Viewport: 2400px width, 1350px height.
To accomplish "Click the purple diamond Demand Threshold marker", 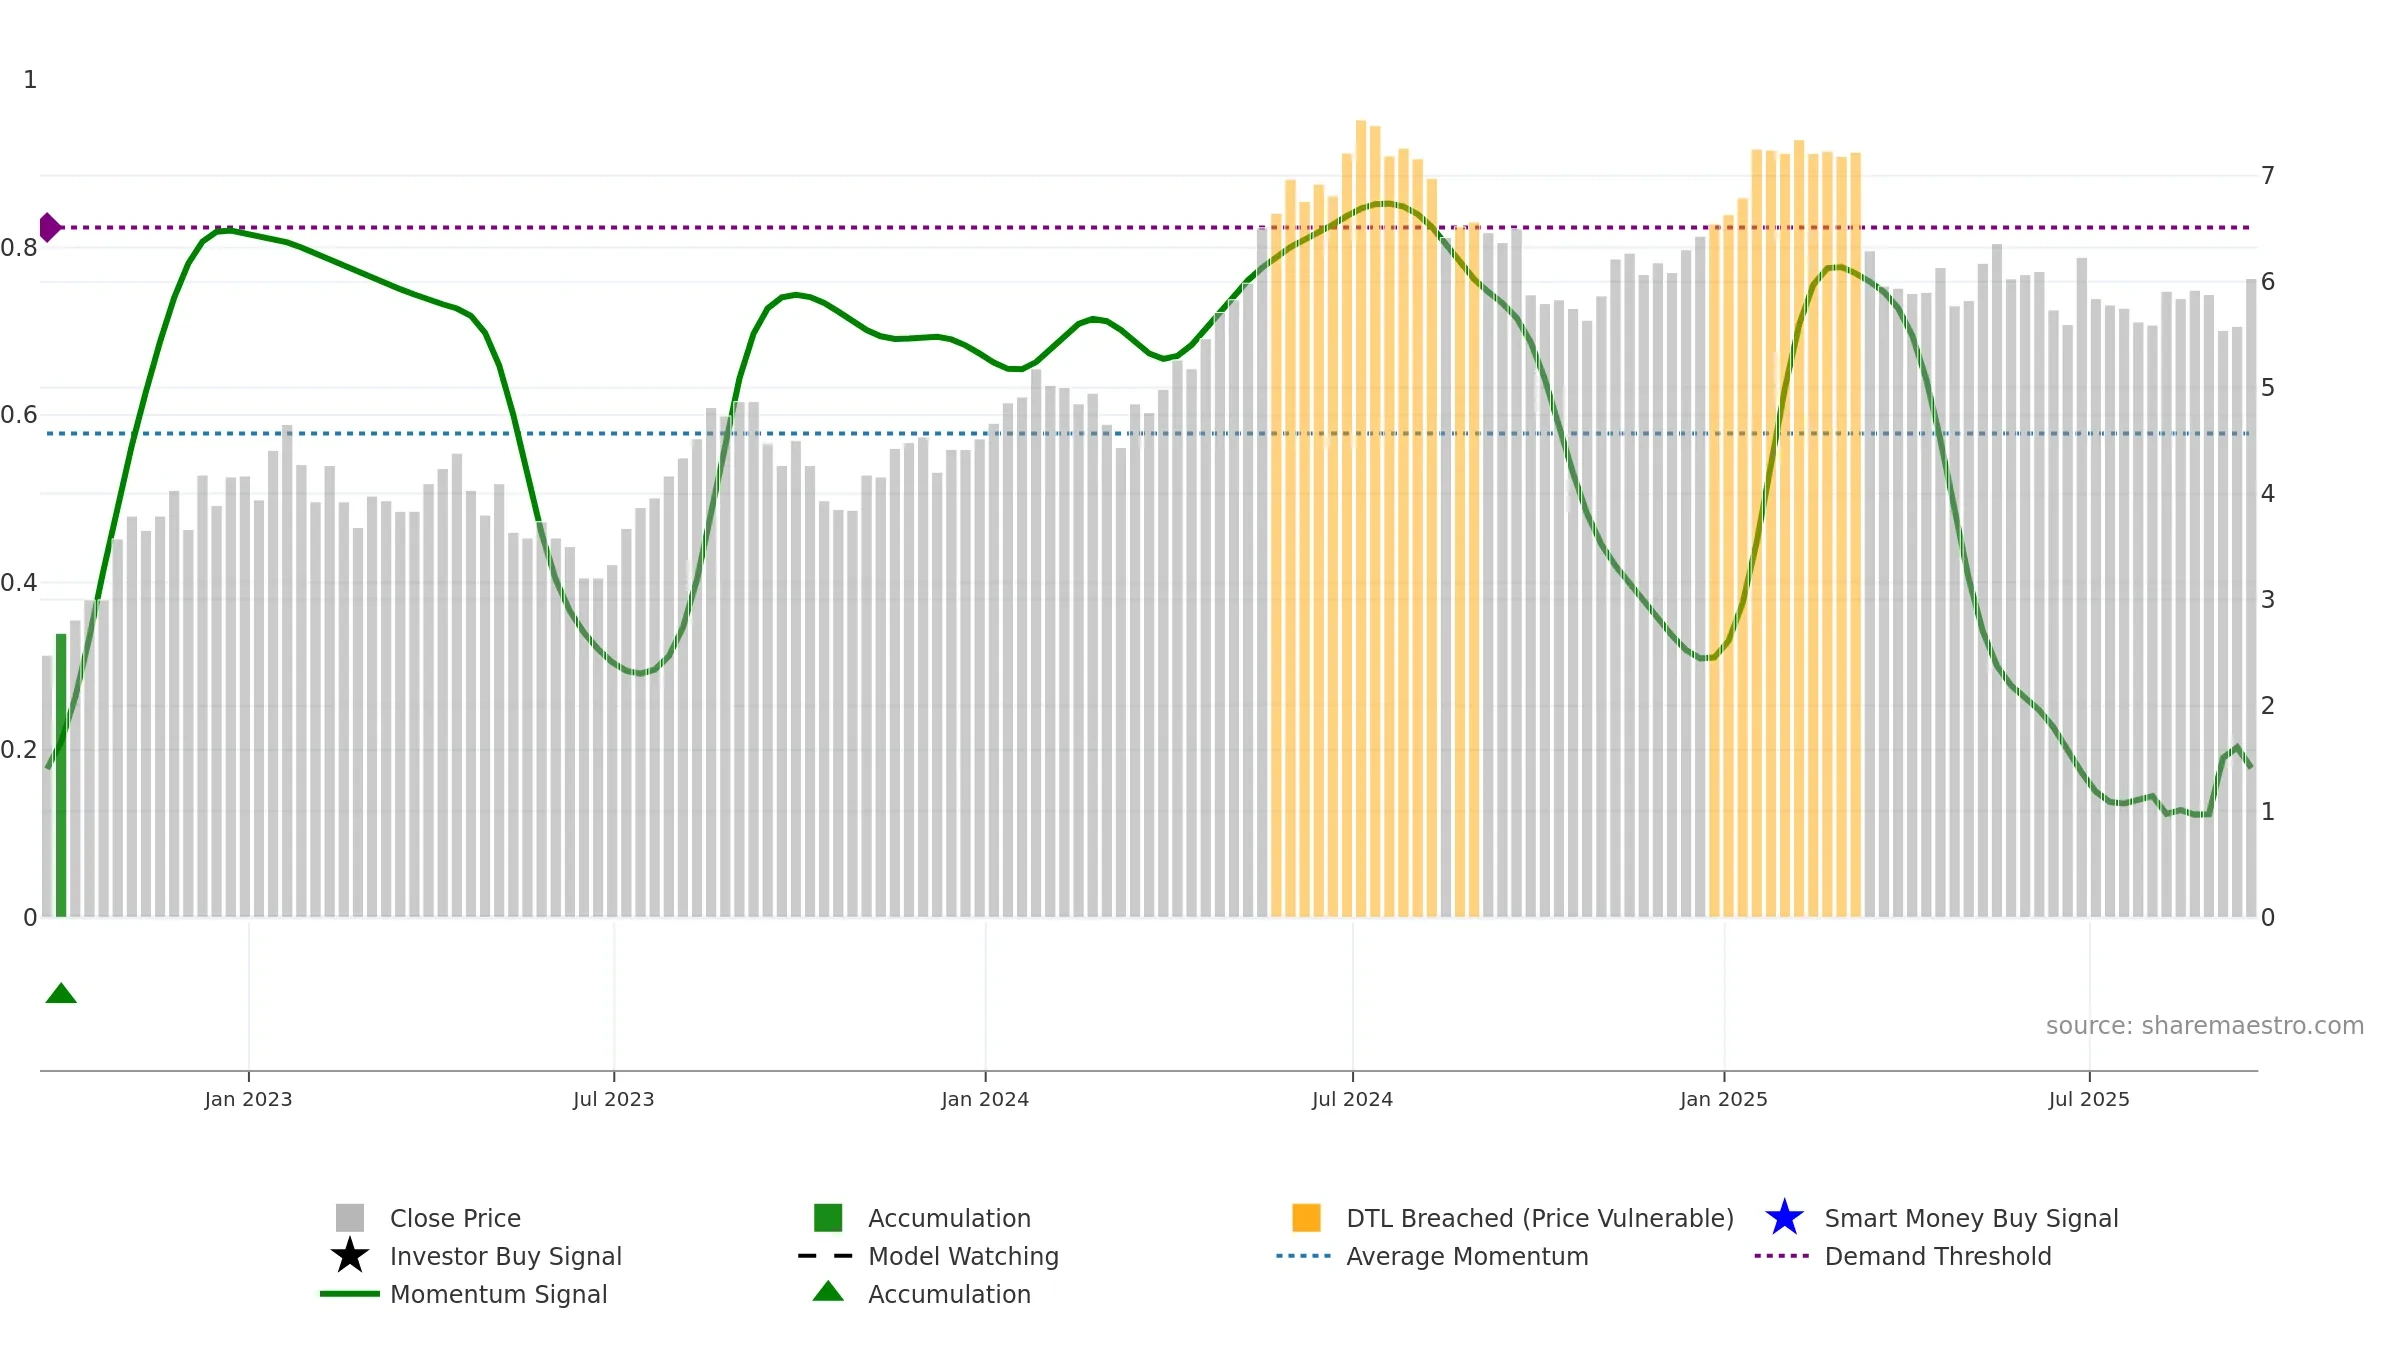I will (49, 228).
